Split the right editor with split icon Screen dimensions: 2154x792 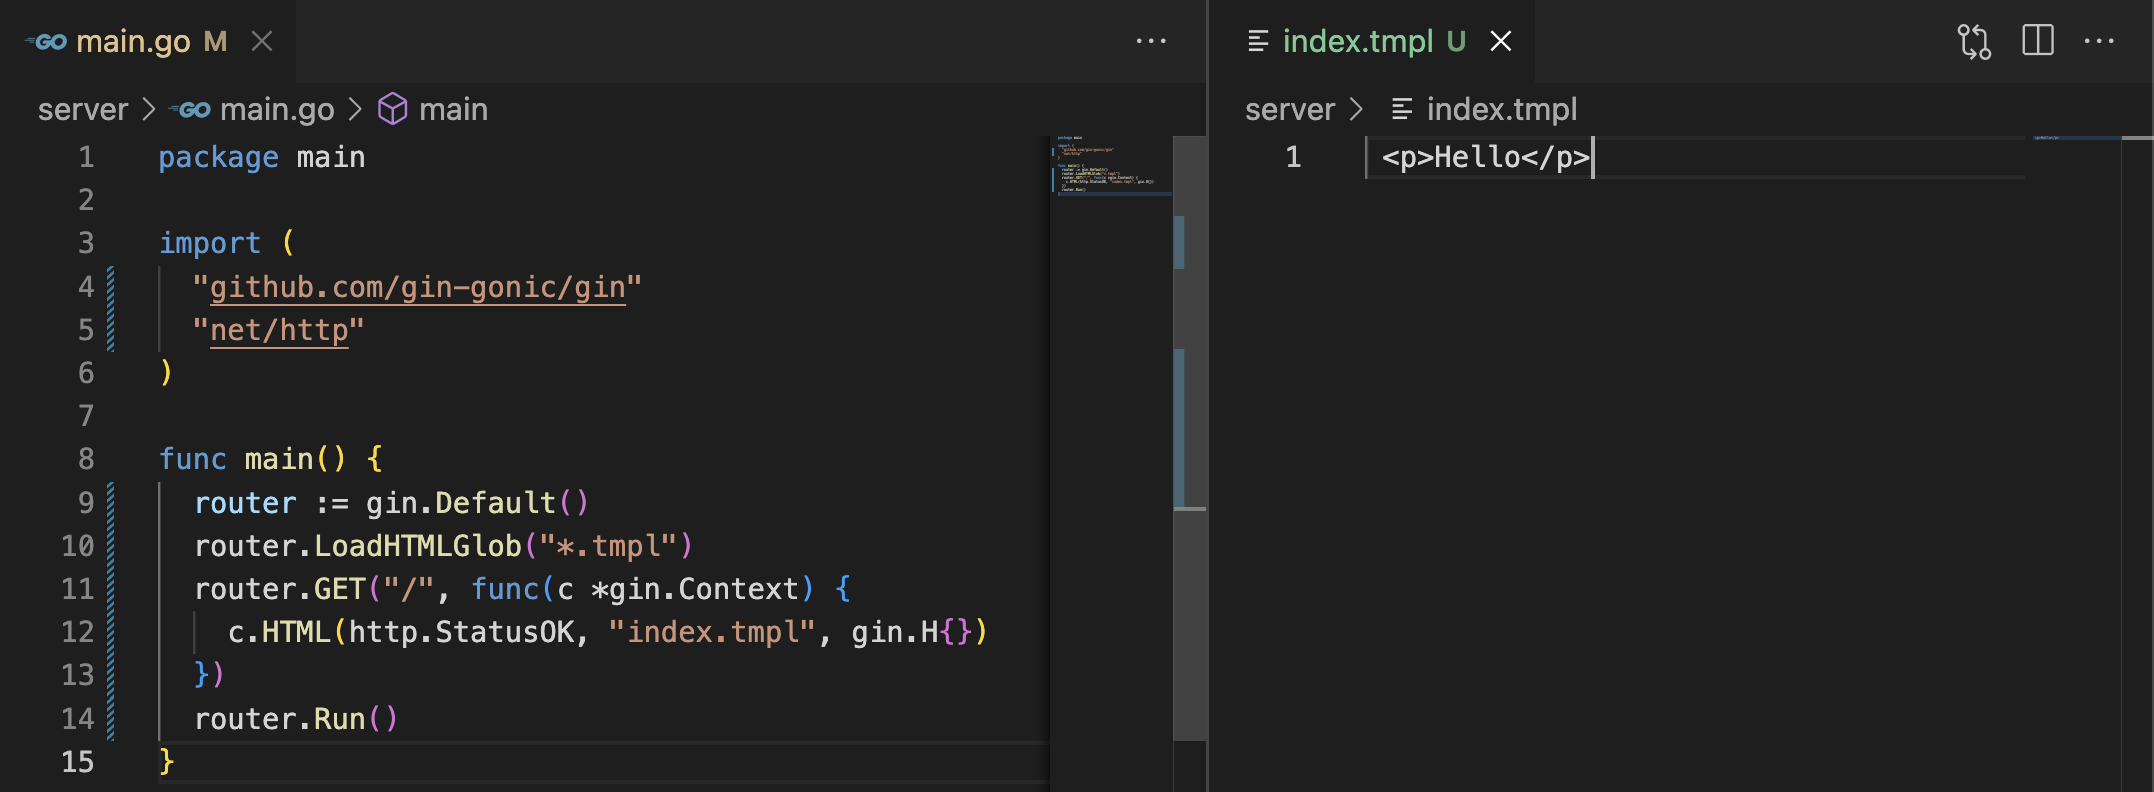[2038, 41]
